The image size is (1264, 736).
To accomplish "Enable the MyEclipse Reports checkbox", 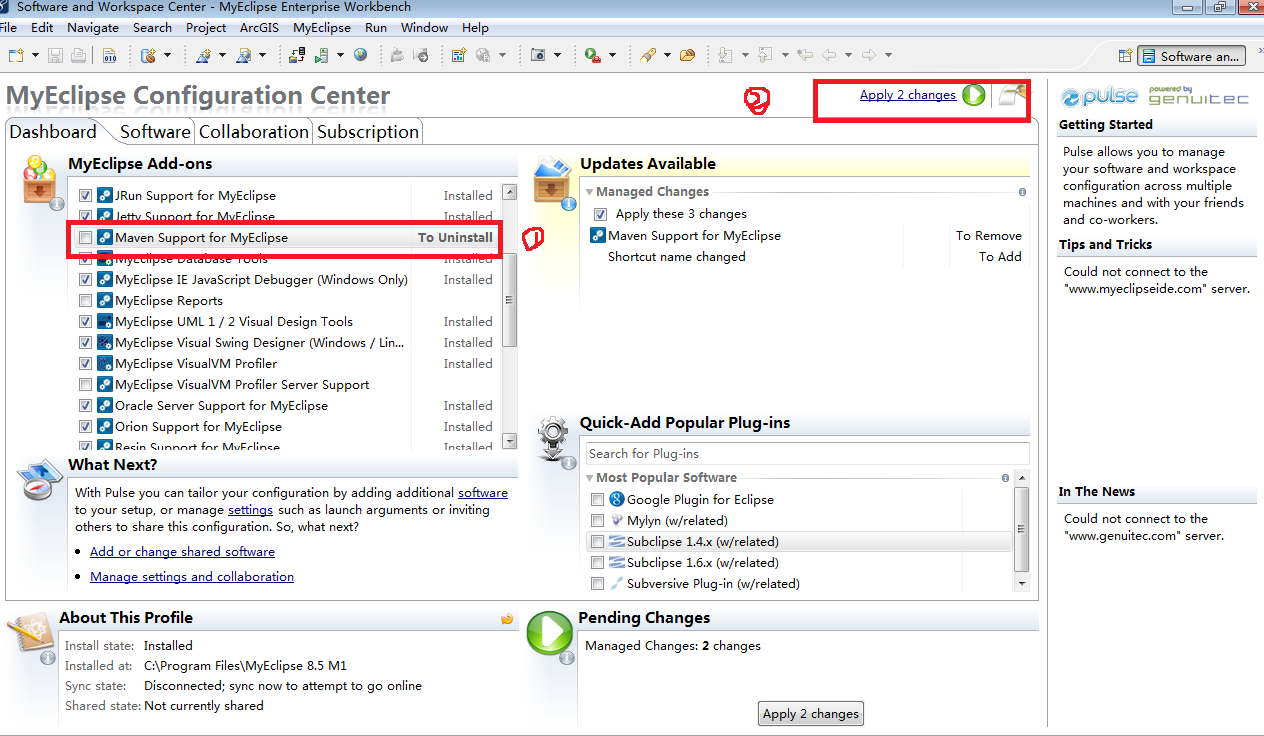I will pos(85,301).
